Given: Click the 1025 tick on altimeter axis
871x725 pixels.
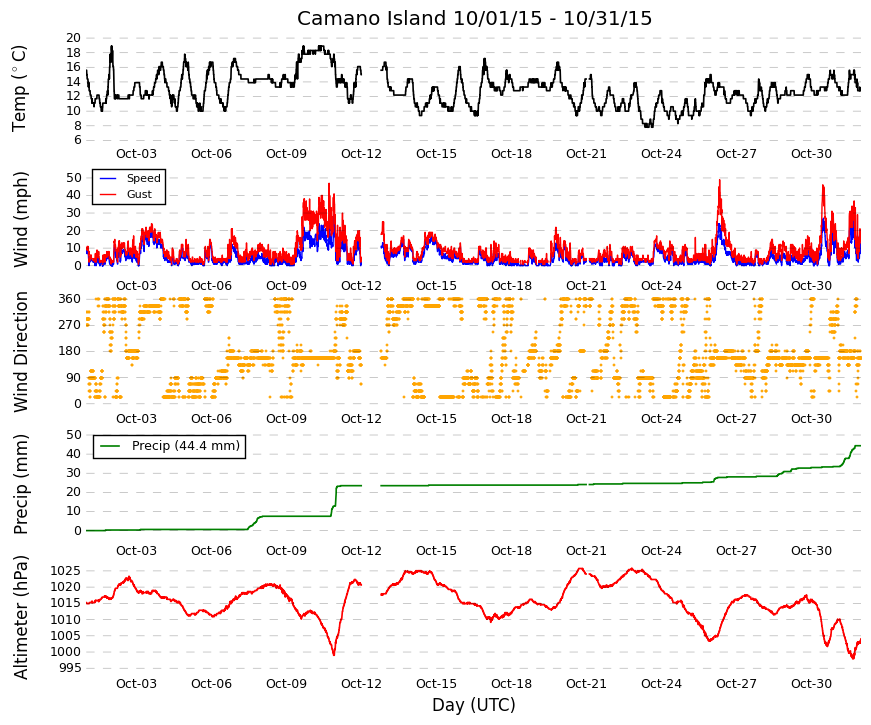Looking at the screenshot, I should tap(66, 571).
